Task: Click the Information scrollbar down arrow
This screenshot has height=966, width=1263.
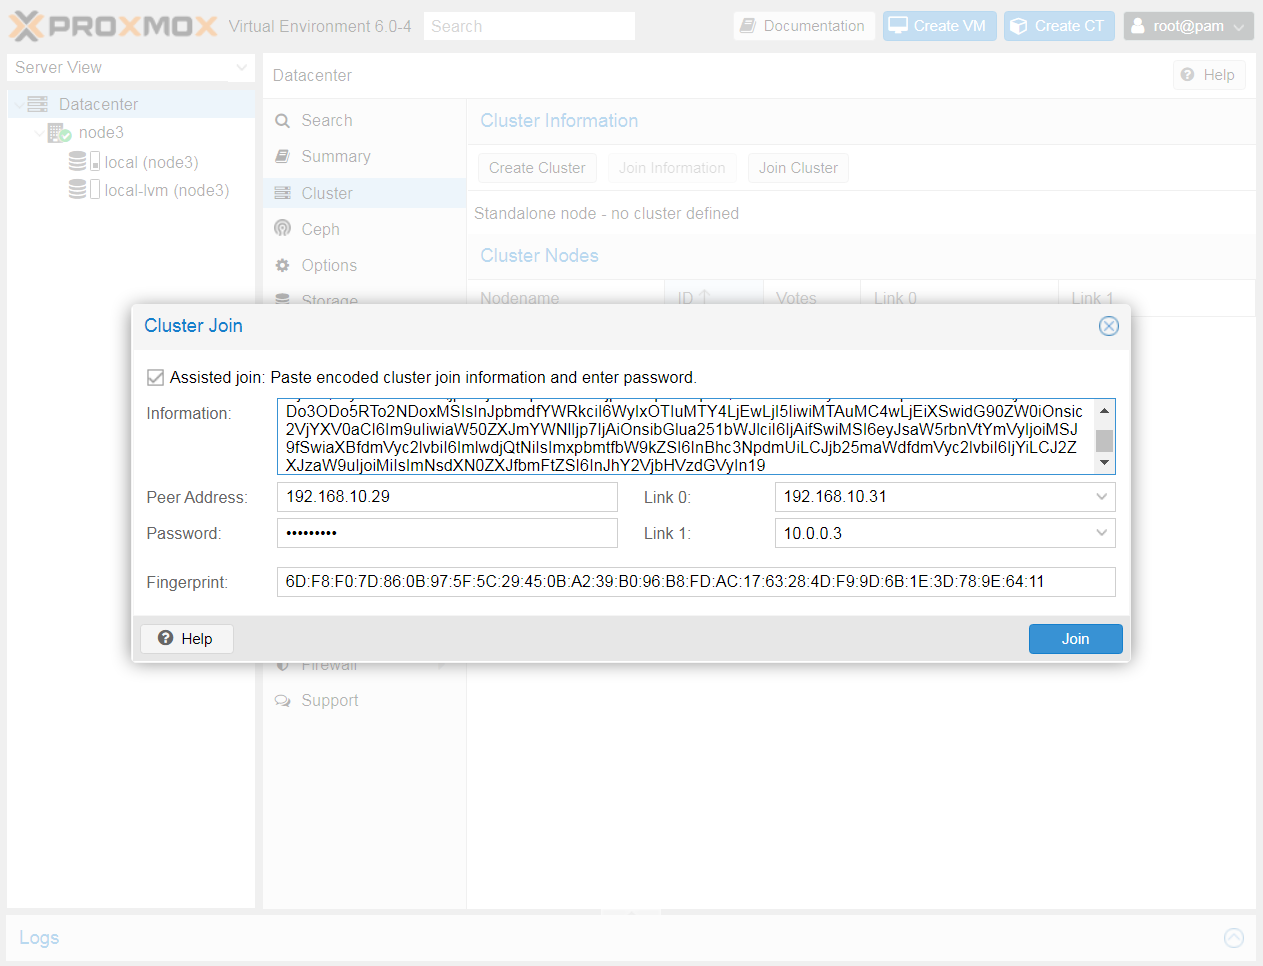Action: (x=1104, y=463)
